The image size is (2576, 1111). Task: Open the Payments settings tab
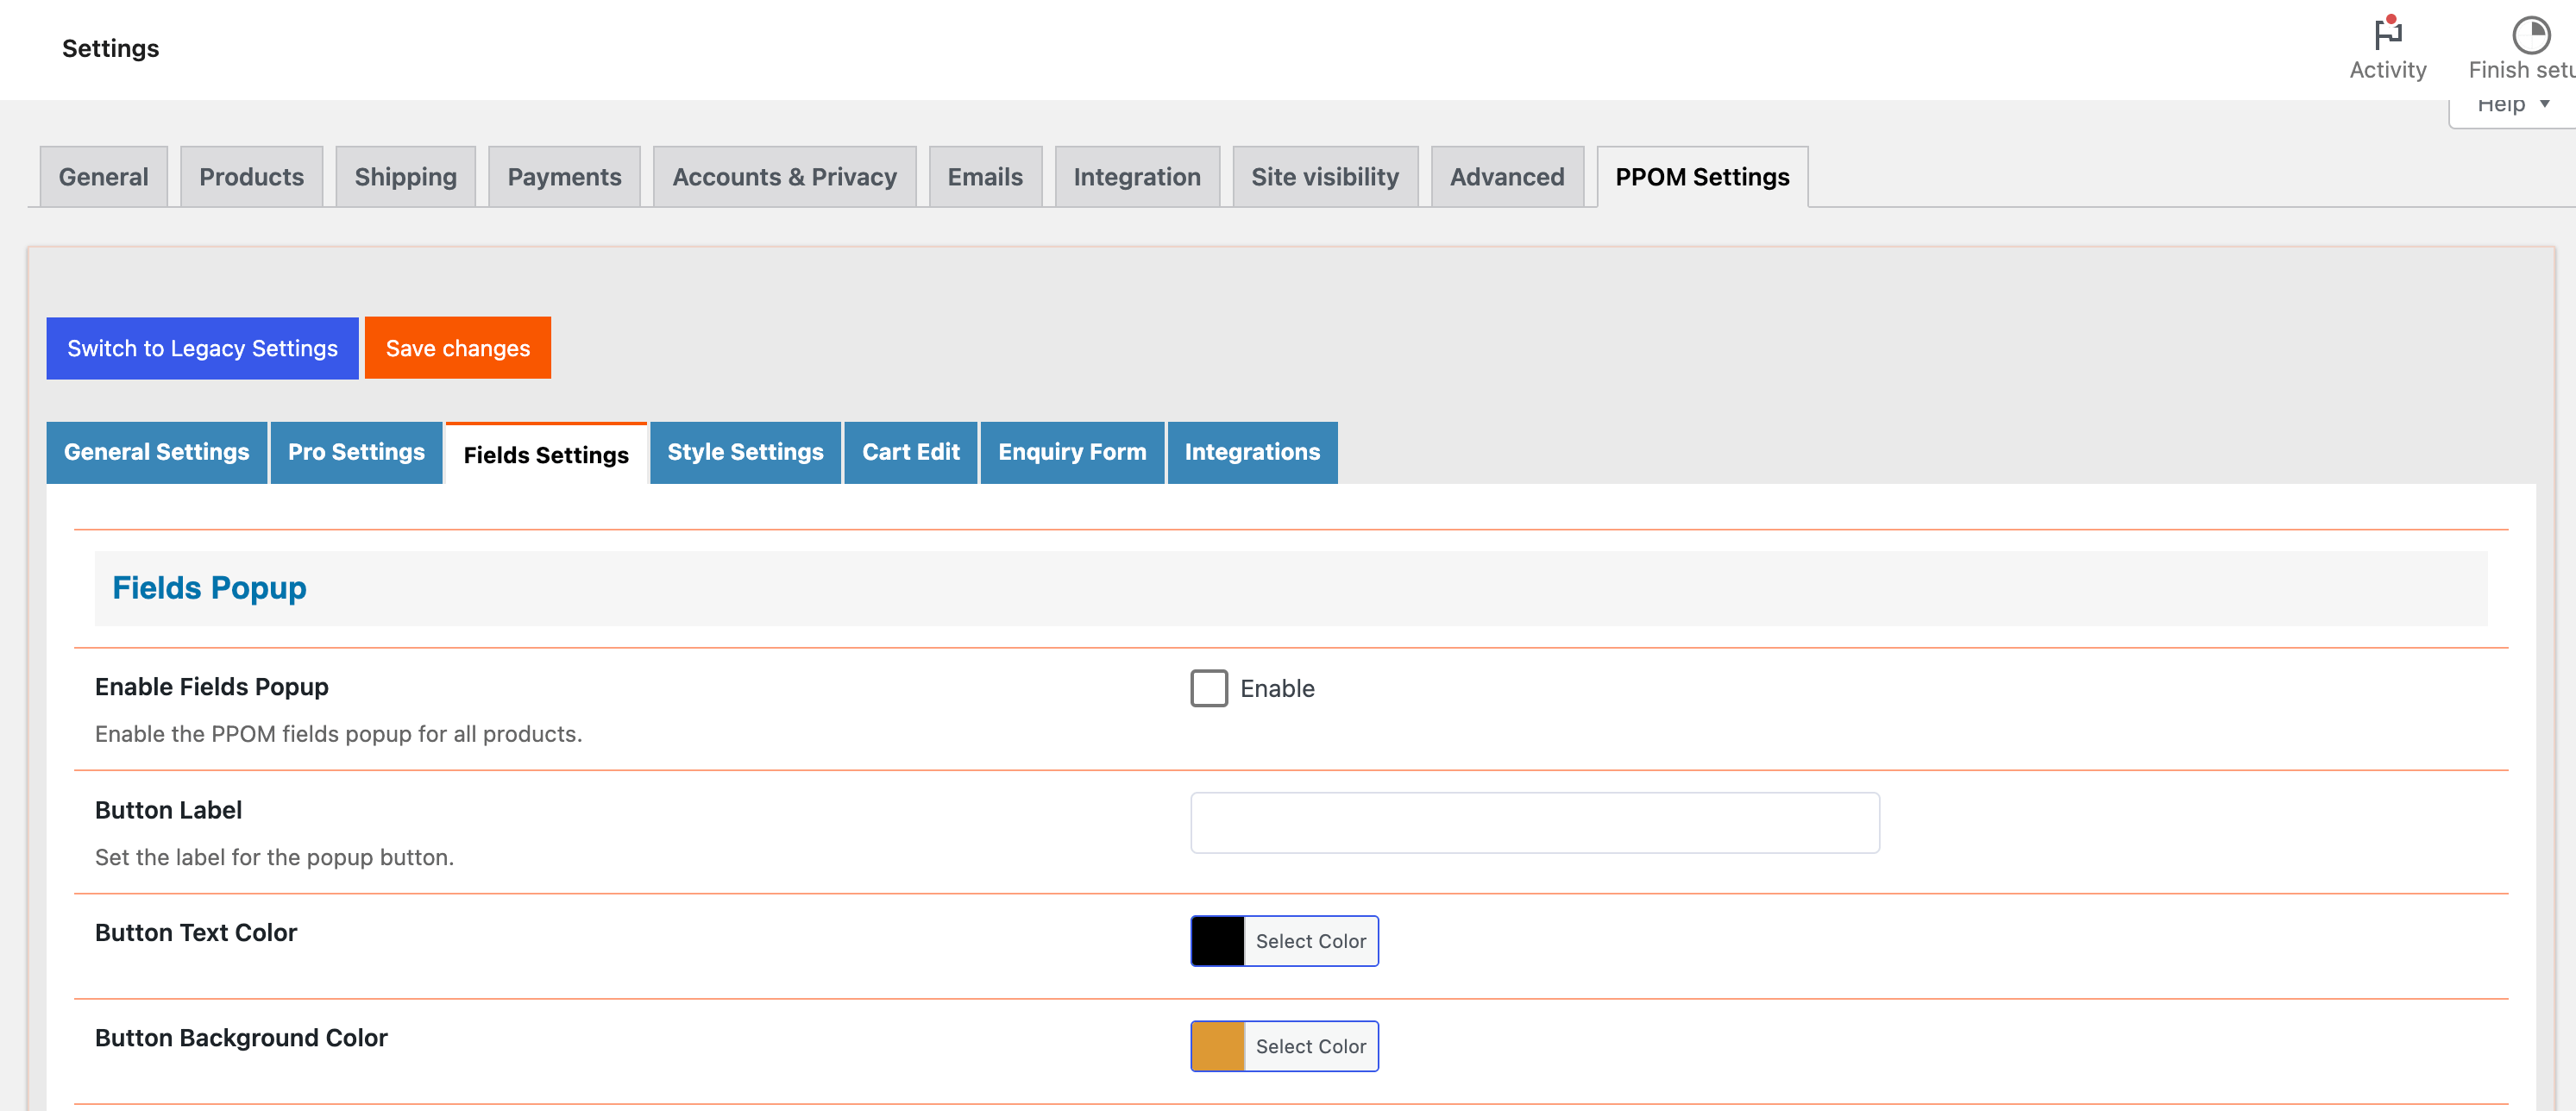[564, 177]
